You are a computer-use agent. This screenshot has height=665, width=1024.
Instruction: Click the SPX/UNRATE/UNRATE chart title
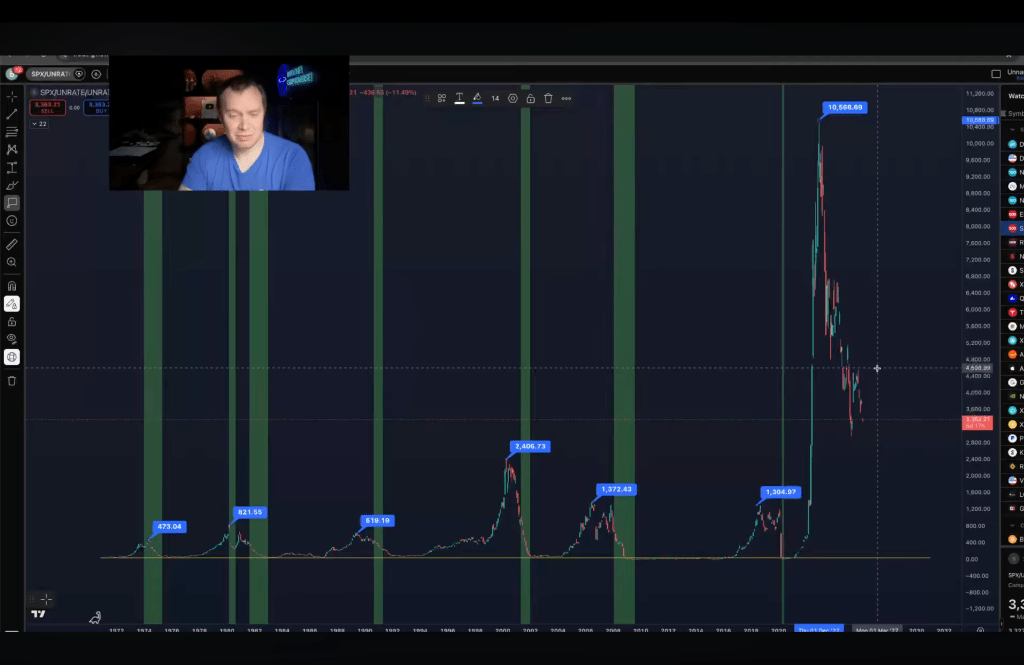[x=73, y=92]
